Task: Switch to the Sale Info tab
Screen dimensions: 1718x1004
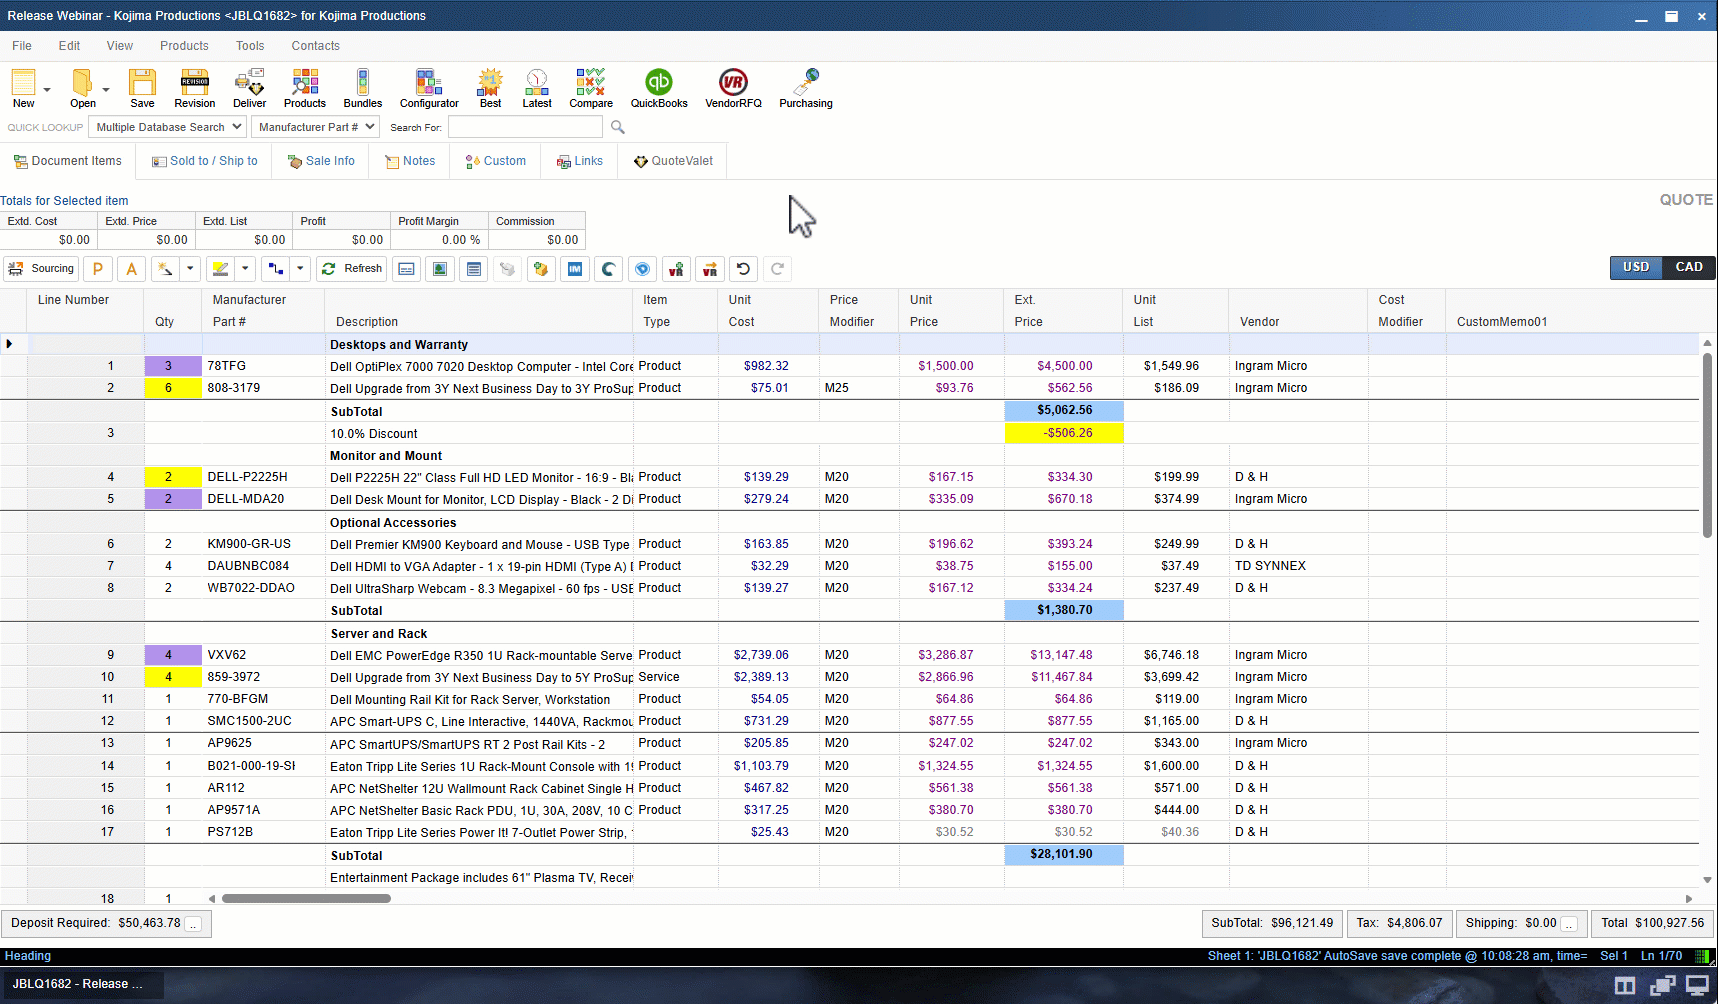Action: pos(321,161)
